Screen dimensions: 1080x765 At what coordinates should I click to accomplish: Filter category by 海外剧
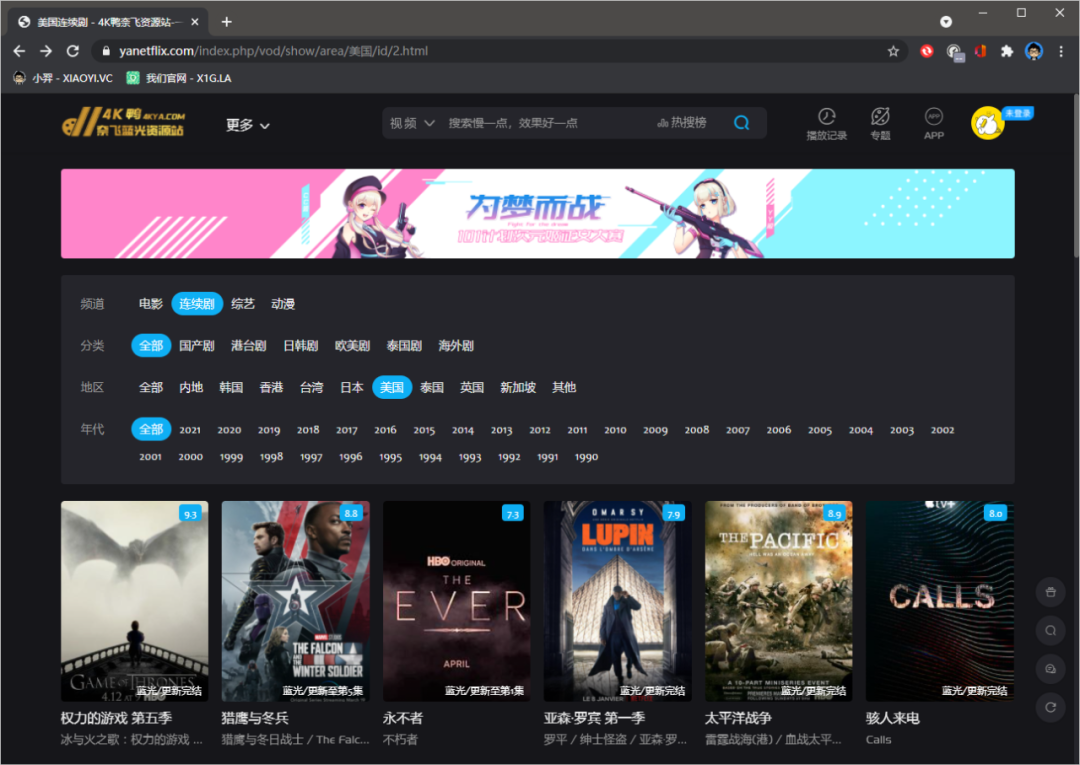tap(456, 346)
